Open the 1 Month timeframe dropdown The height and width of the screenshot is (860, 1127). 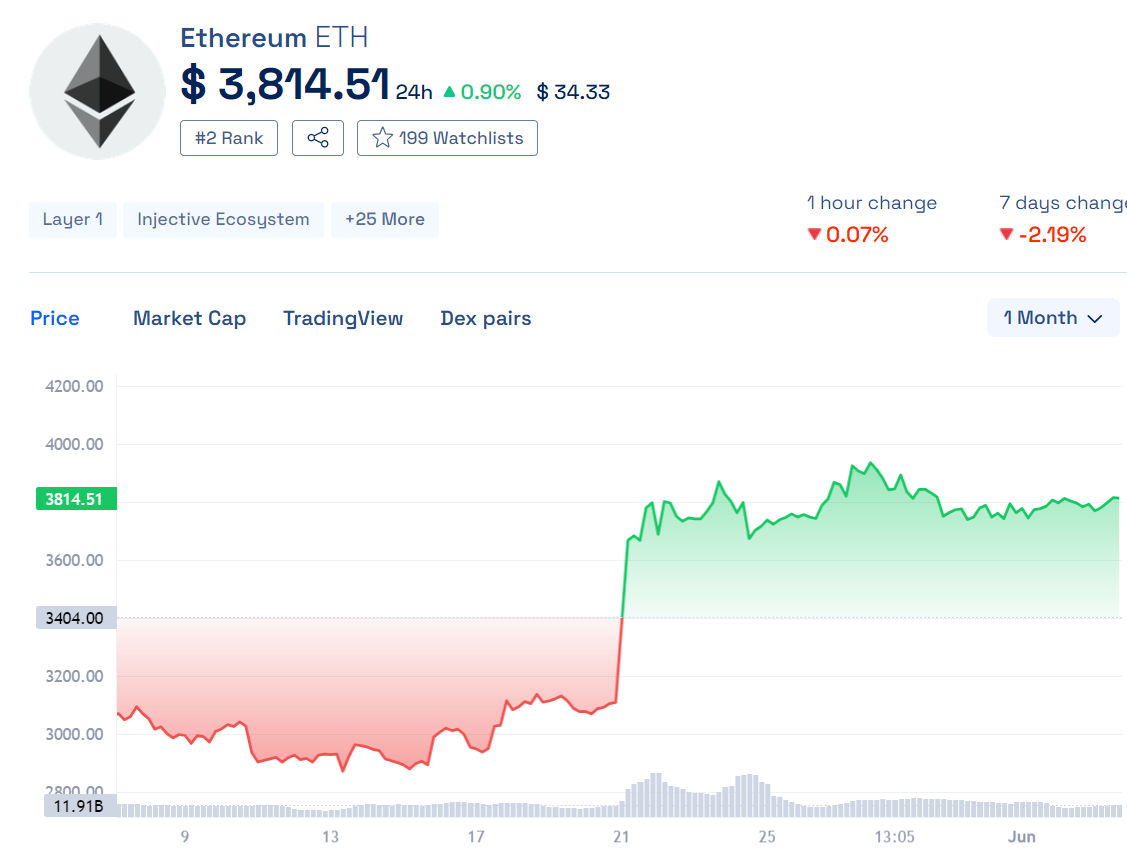[1053, 318]
